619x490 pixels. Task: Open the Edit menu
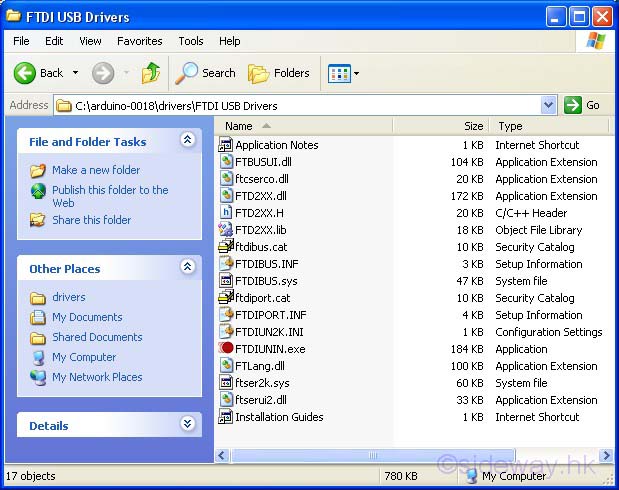[54, 41]
